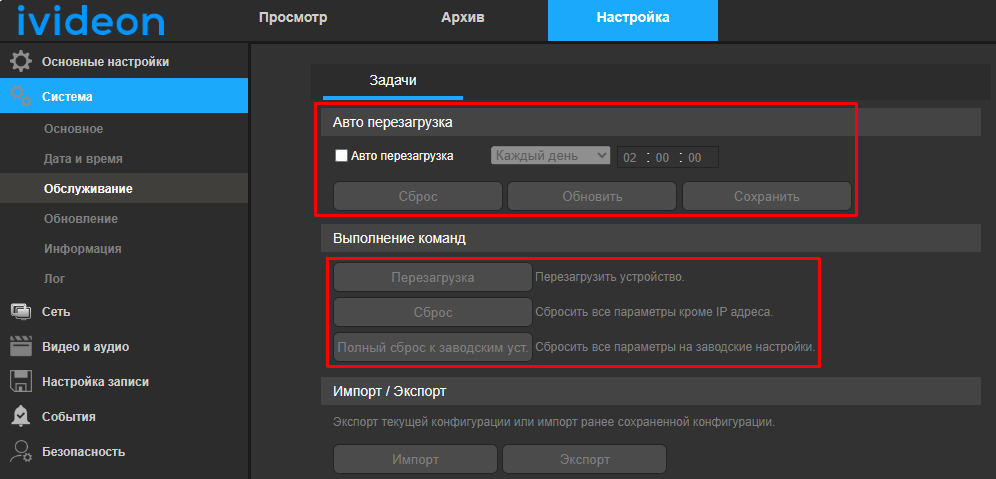Click the Экспорт button
This screenshot has height=479, width=996.
[584, 459]
